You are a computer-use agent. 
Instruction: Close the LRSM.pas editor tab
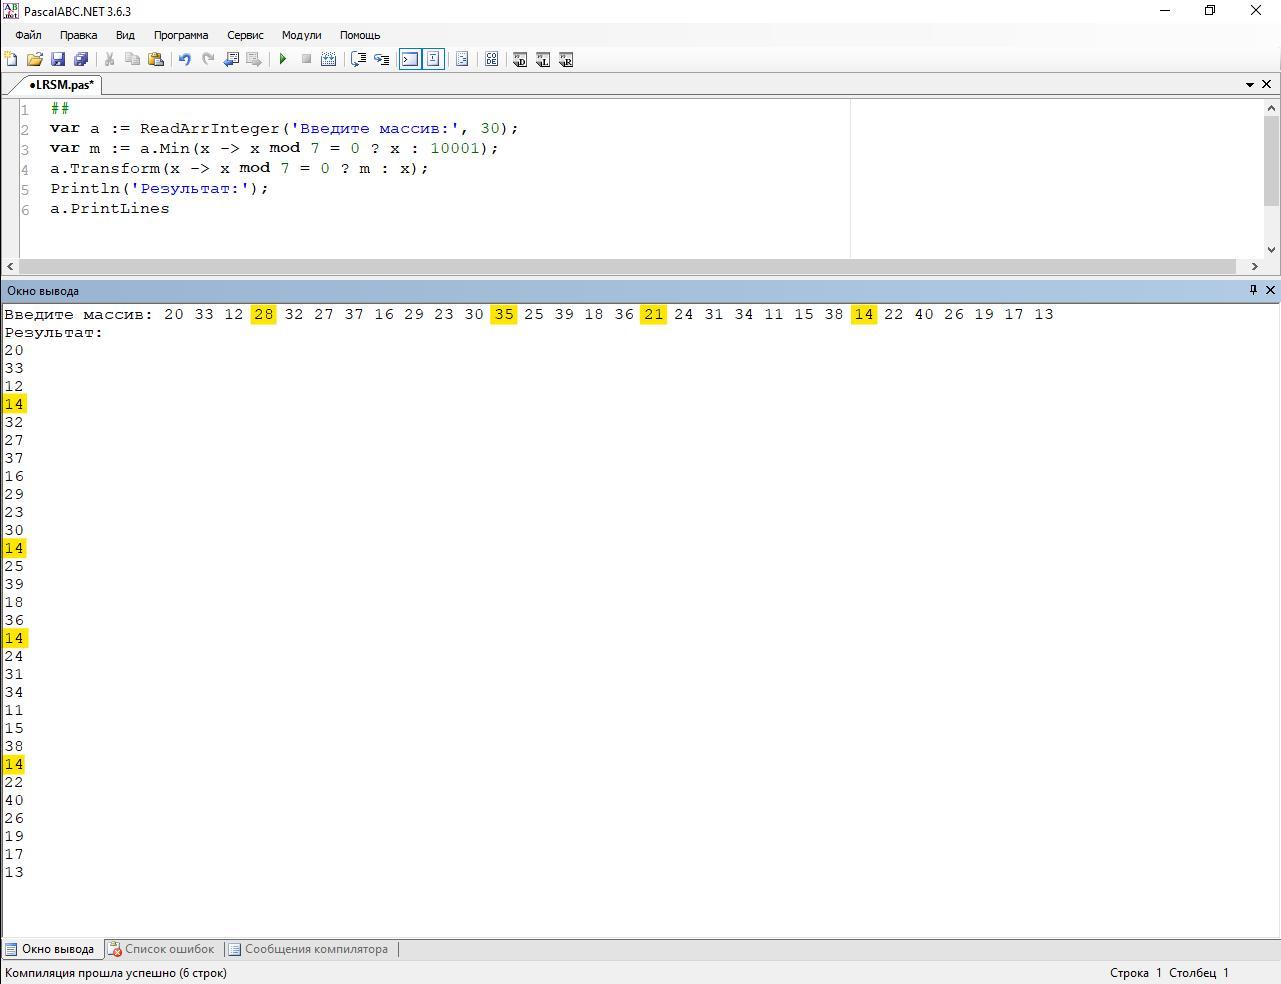coord(1266,85)
